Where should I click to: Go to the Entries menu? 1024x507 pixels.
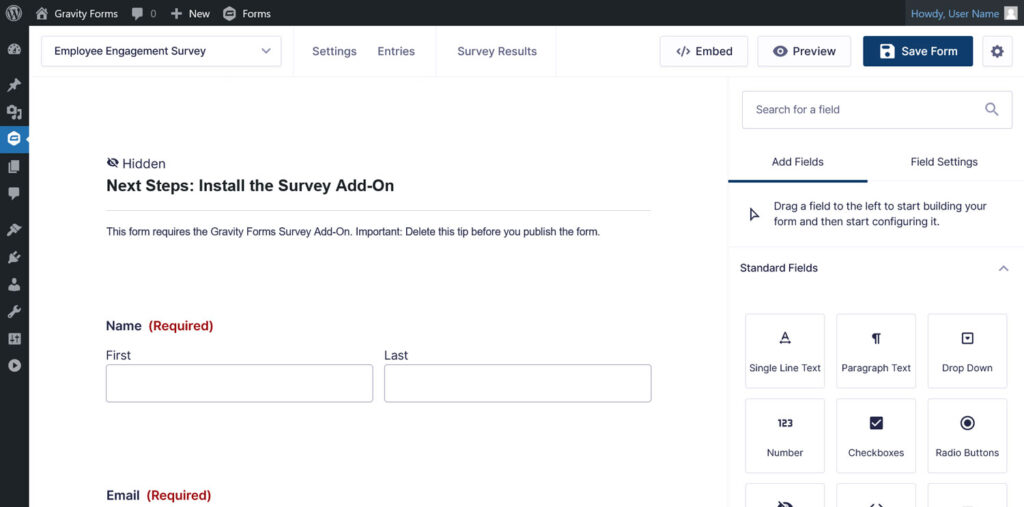click(396, 51)
